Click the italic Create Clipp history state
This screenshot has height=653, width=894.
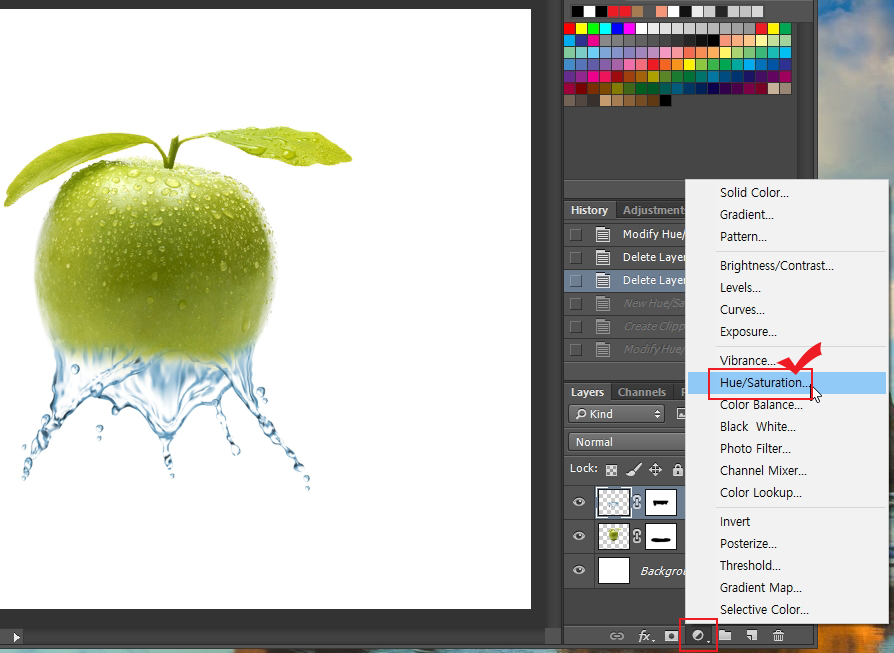pos(653,326)
